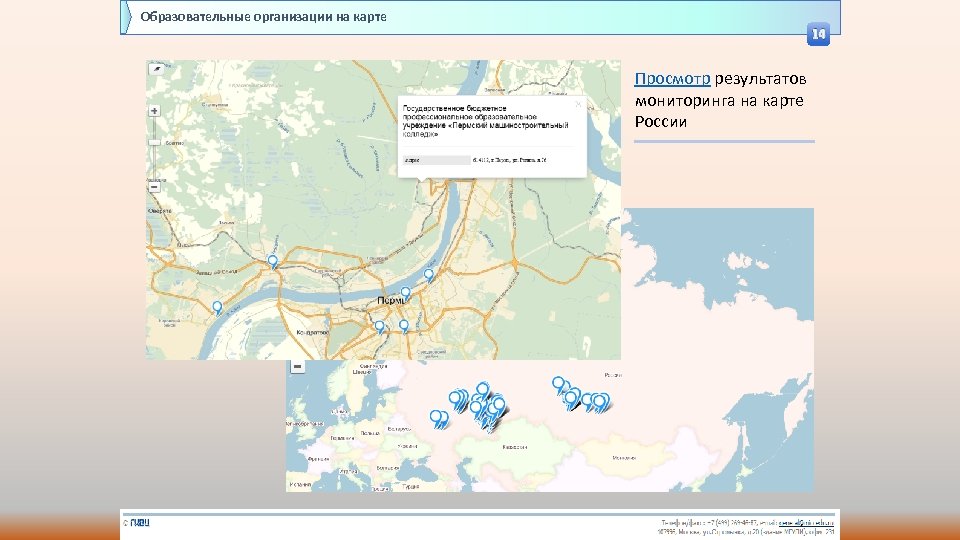The height and width of the screenshot is (540, 960).
Task: Click the "Монголия" label on the Russia map
Action: (x=624, y=458)
